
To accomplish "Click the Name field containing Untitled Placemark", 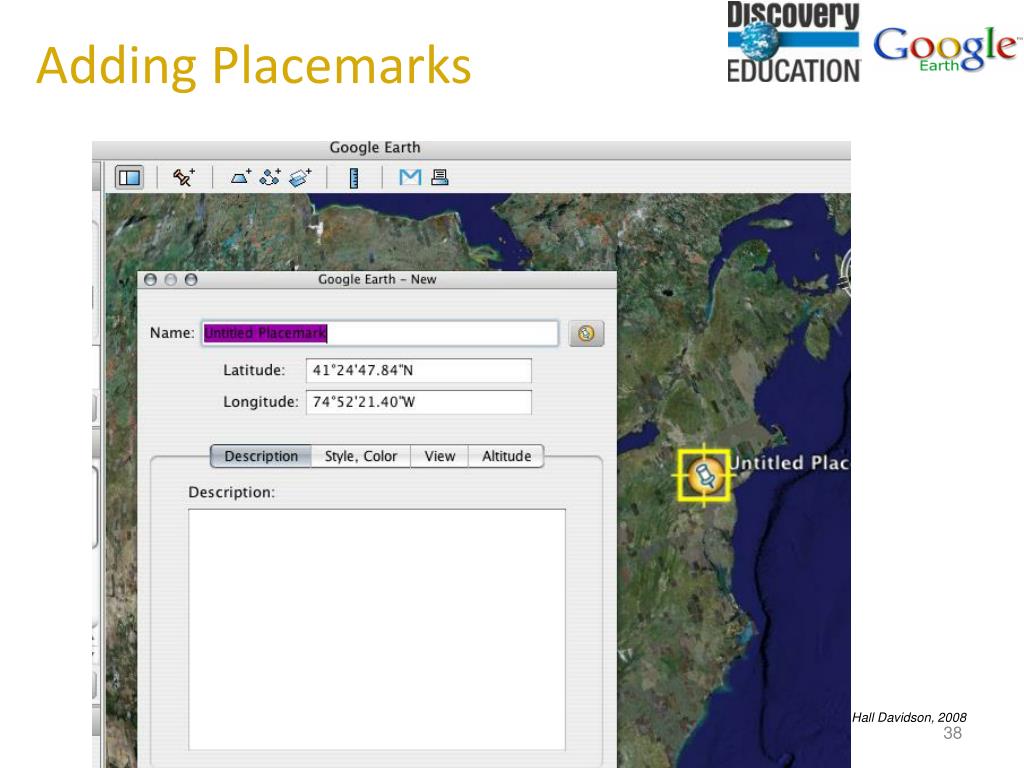I will [380, 333].
